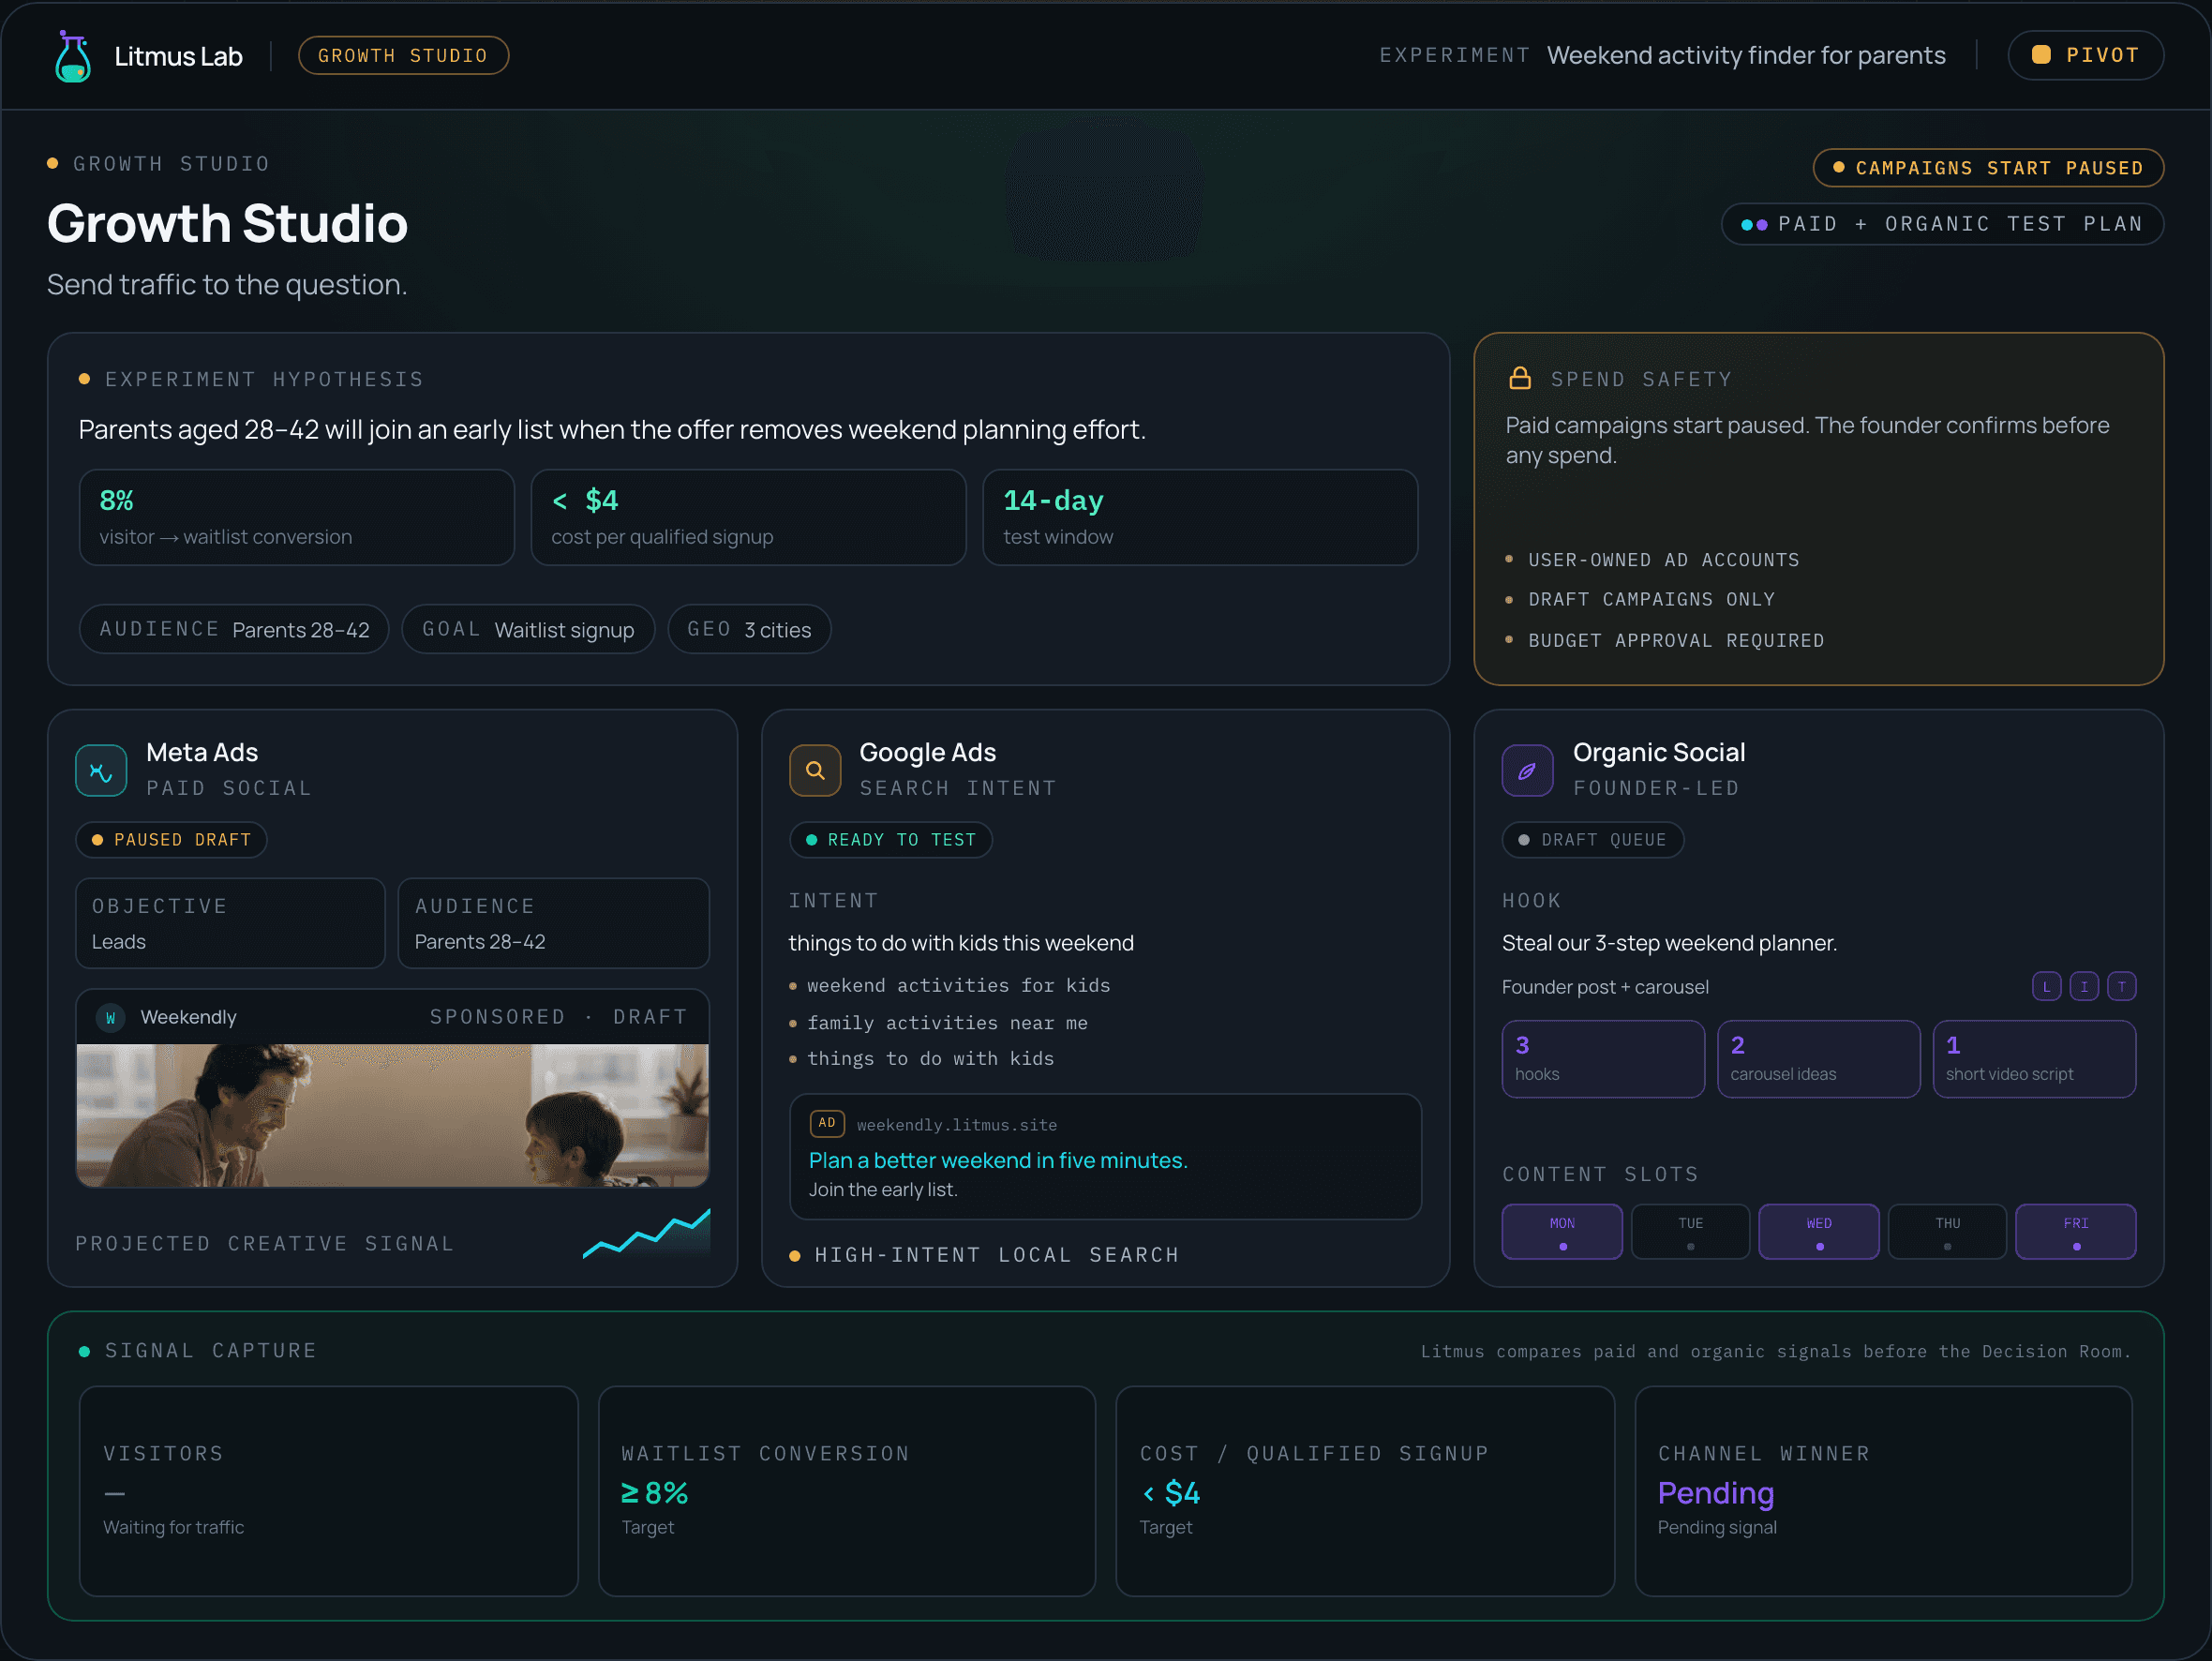
Task: Click the projected creative signal sparkline
Action: (647, 1234)
